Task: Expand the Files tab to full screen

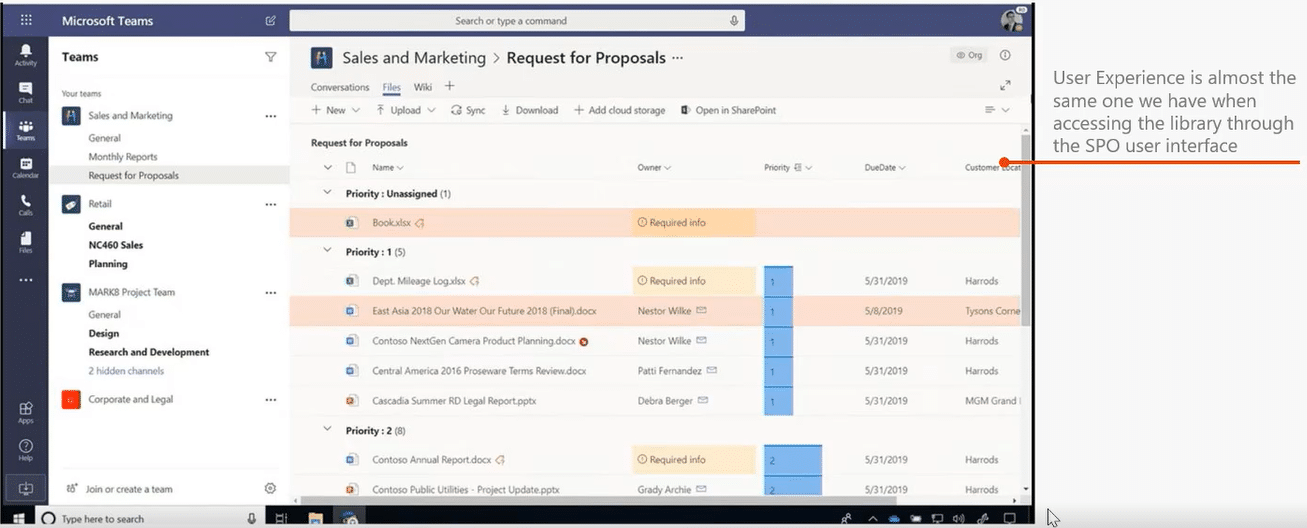Action: (1005, 86)
